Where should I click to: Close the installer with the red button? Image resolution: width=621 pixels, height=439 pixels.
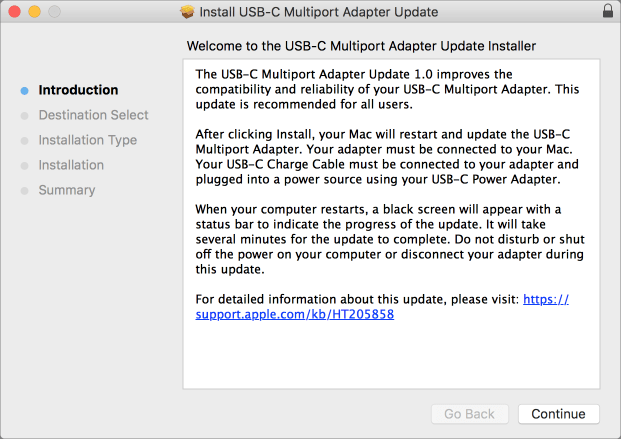[14, 11]
